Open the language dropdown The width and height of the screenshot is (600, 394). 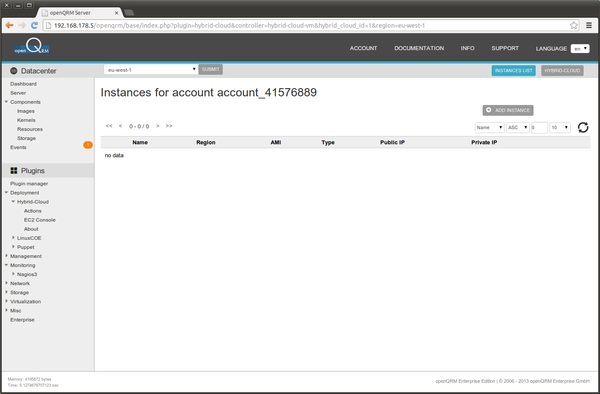pyautogui.click(x=580, y=49)
